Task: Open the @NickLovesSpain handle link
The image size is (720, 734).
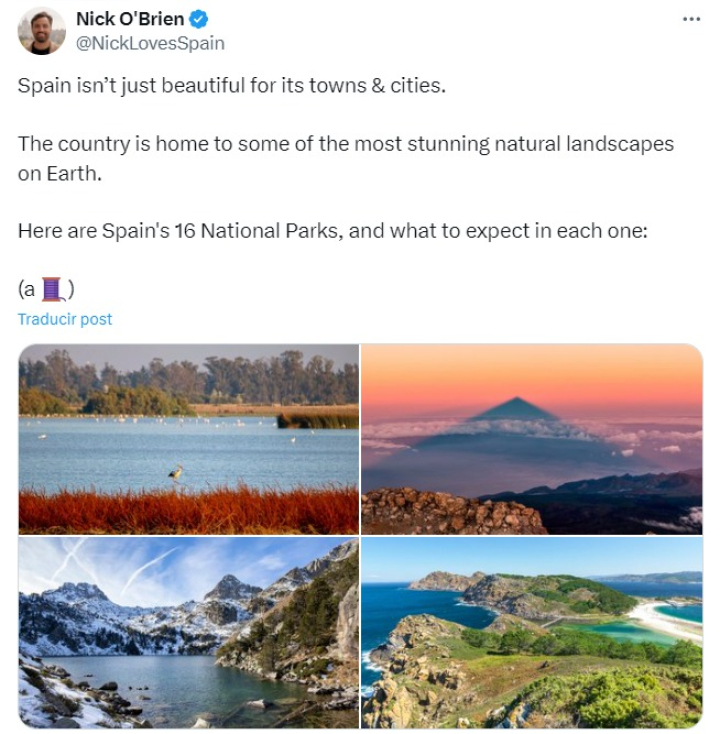Action: 150,43
